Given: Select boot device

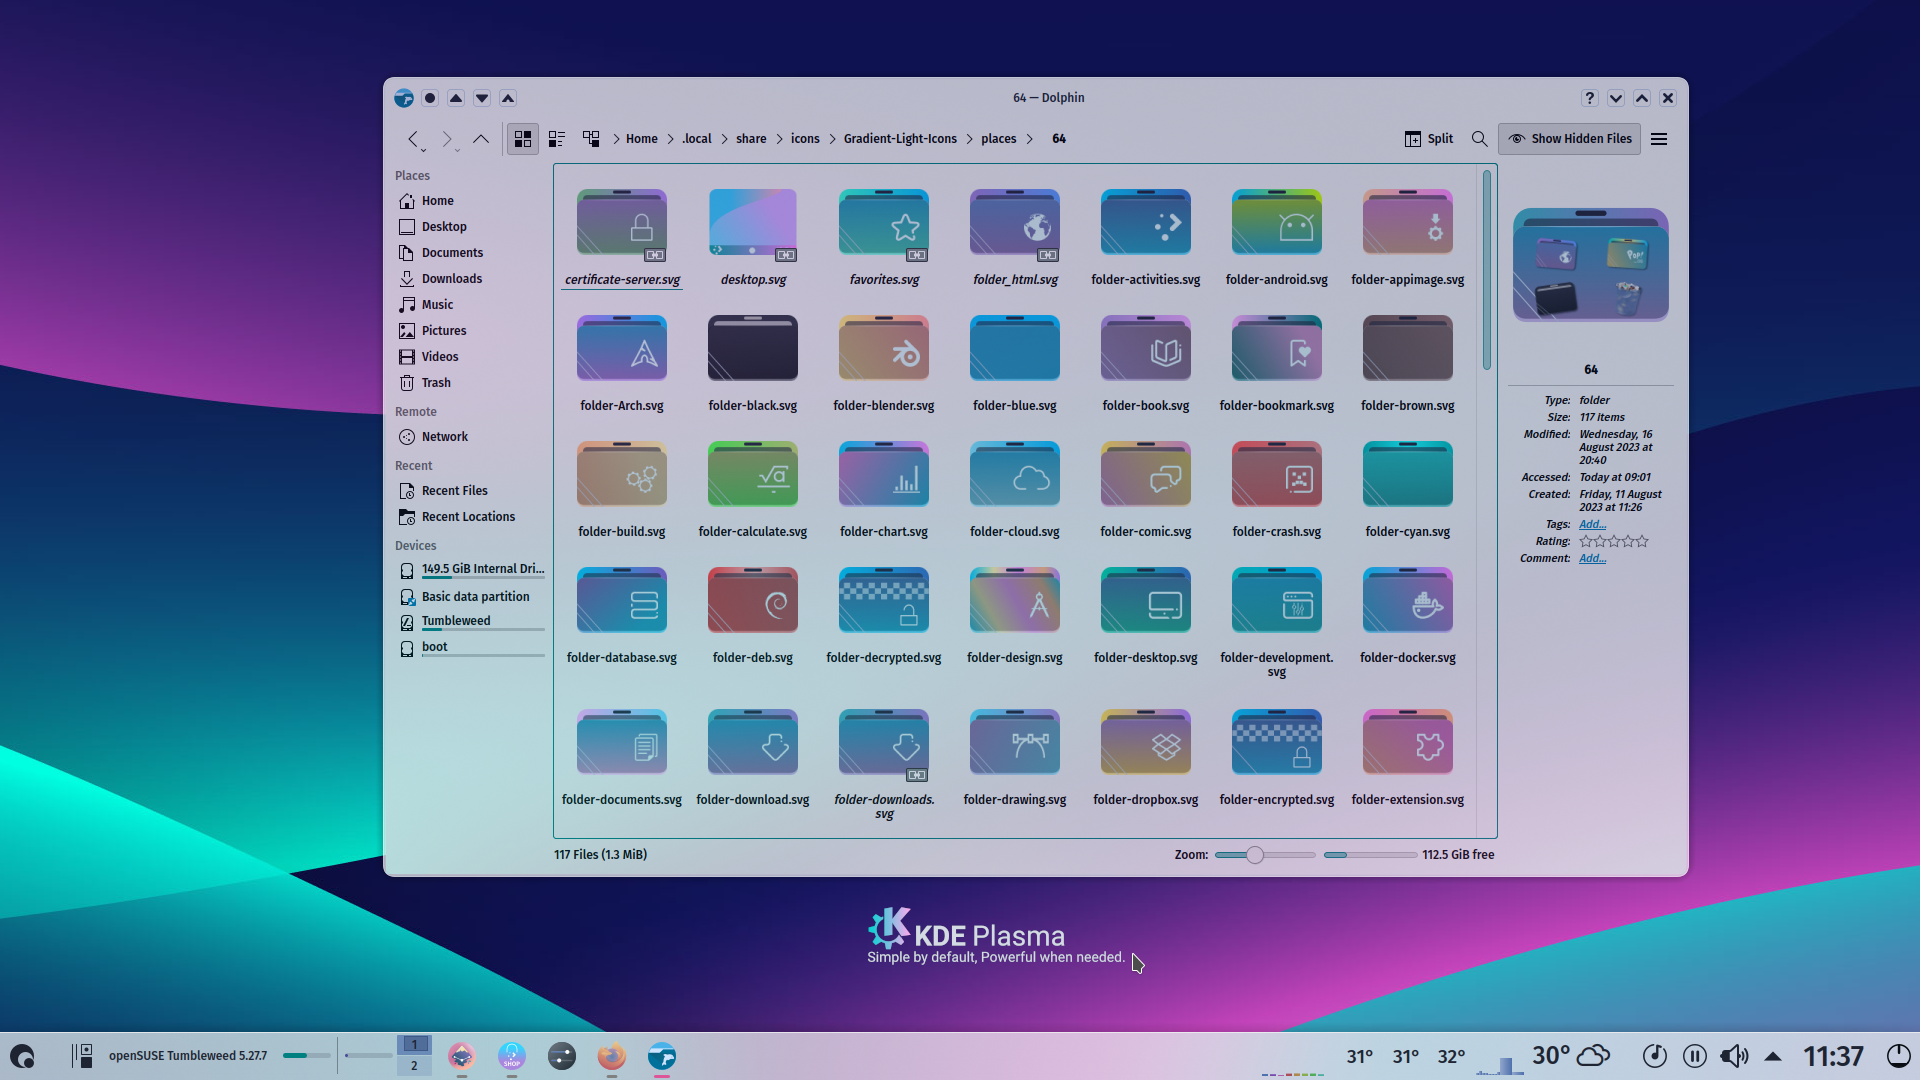Looking at the screenshot, I should tap(470, 648).
